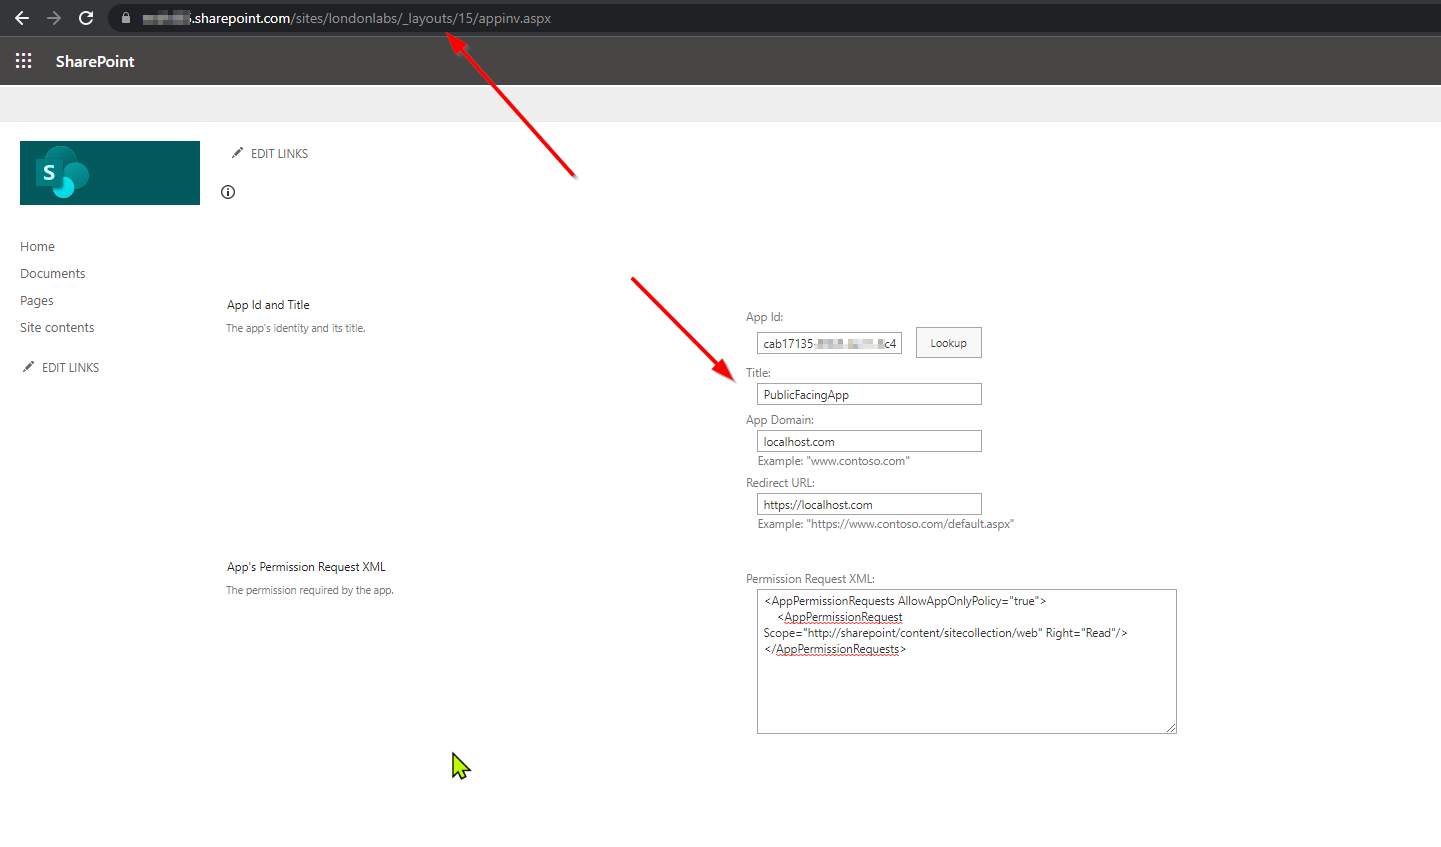Click inside Permission Request XML textarea
This screenshot has width=1441, height=847.
click(x=966, y=661)
